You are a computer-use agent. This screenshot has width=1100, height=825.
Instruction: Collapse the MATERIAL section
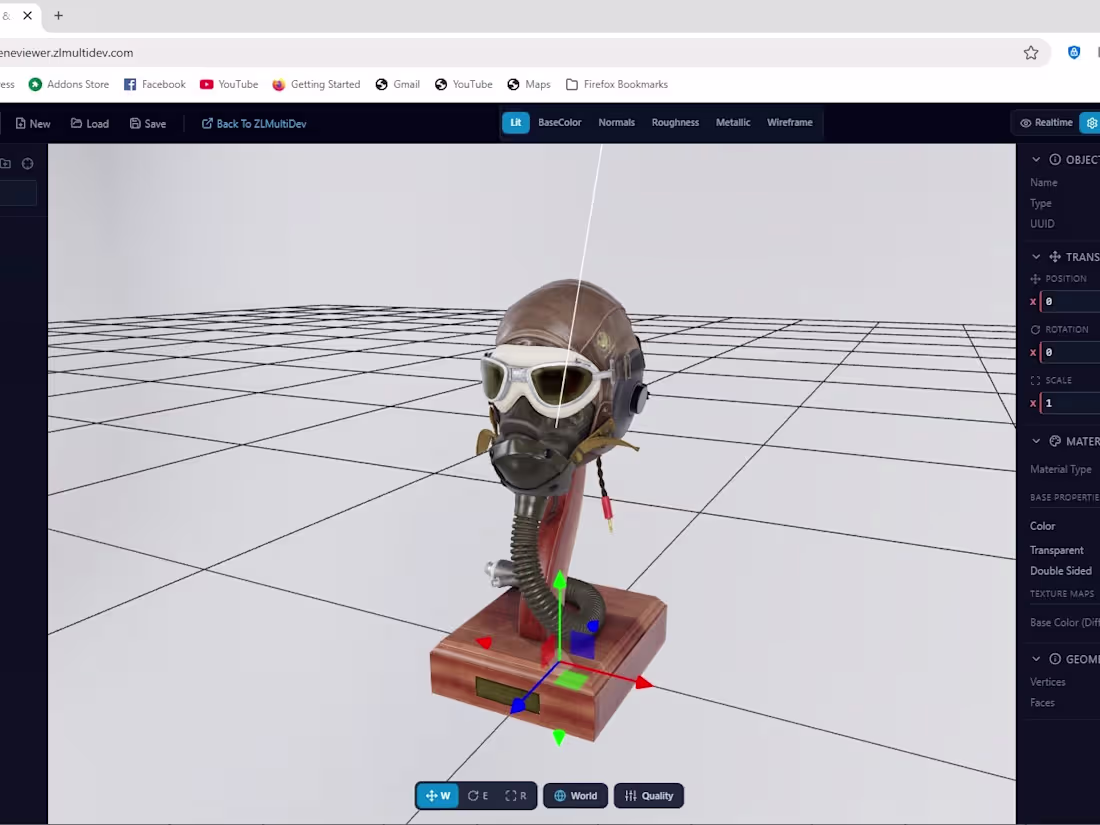click(x=1036, y=441)
